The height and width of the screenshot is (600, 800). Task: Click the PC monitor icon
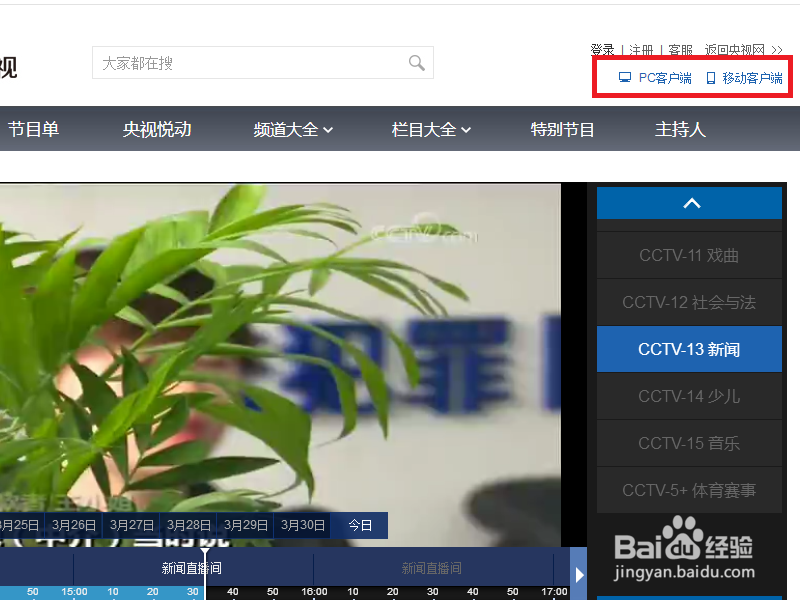pyautogui.click(x=625, y=78)
